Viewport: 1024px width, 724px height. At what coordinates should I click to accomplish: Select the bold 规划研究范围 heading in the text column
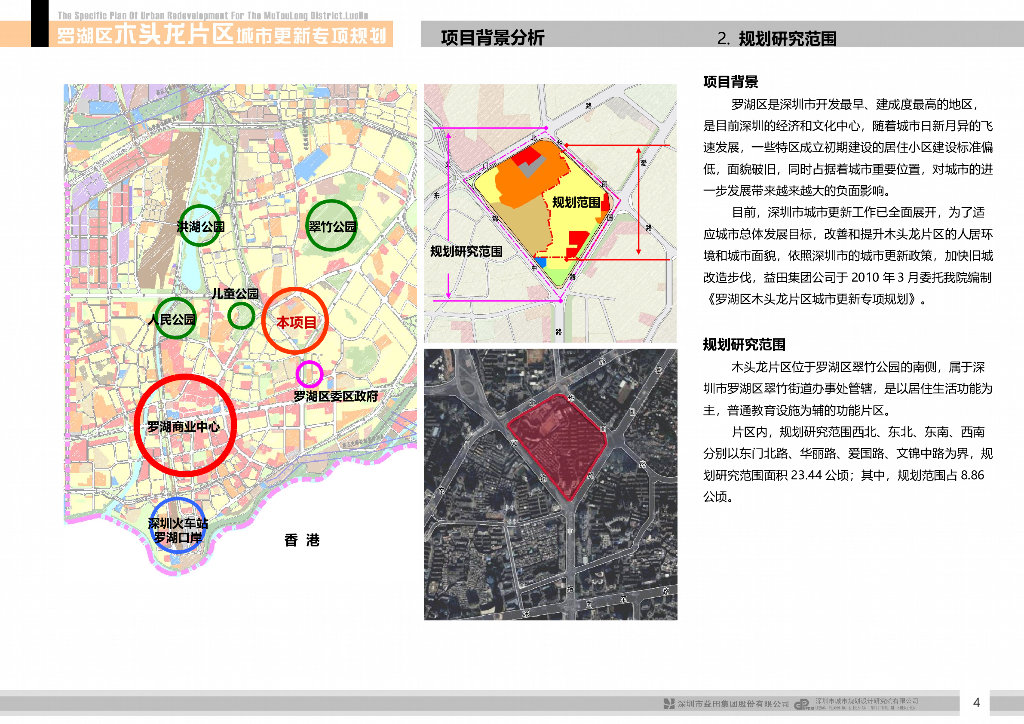coord(744,345)
